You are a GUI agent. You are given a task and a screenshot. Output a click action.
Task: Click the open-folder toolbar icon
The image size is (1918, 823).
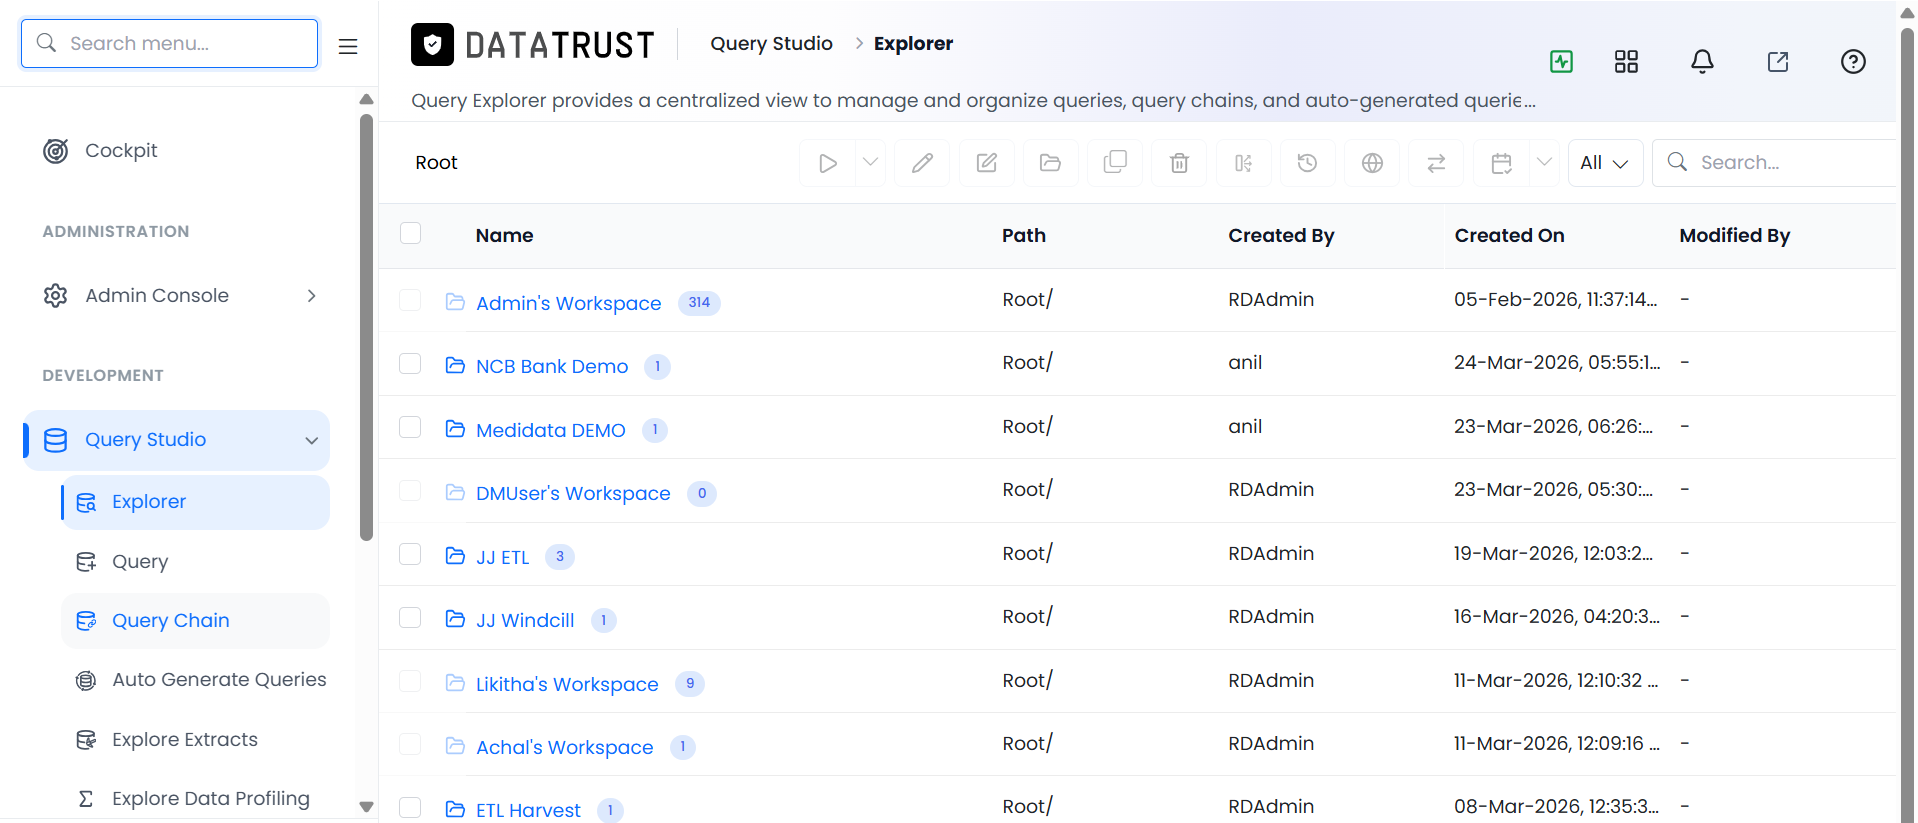1050,163
